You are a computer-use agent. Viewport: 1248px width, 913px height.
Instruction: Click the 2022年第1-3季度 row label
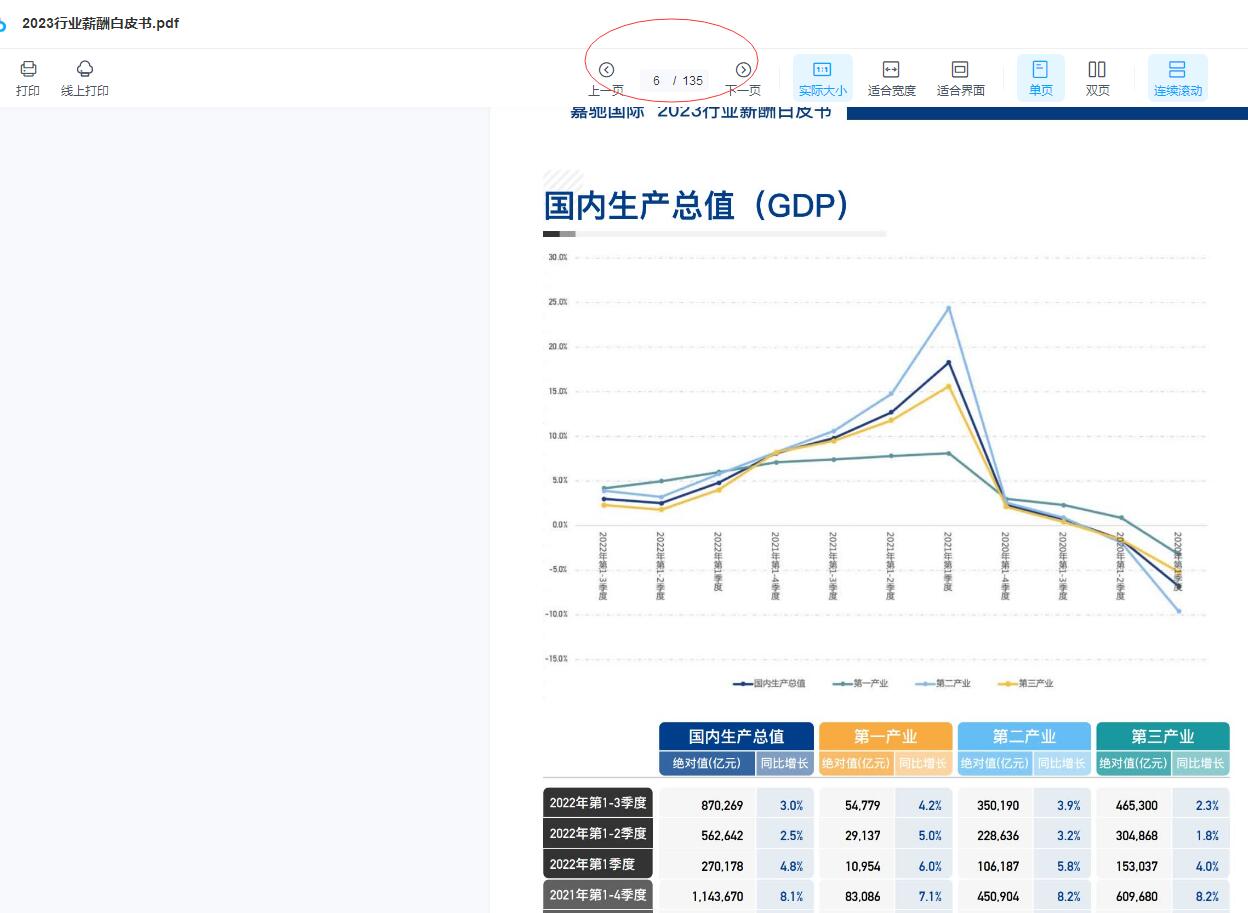[598, 803]
